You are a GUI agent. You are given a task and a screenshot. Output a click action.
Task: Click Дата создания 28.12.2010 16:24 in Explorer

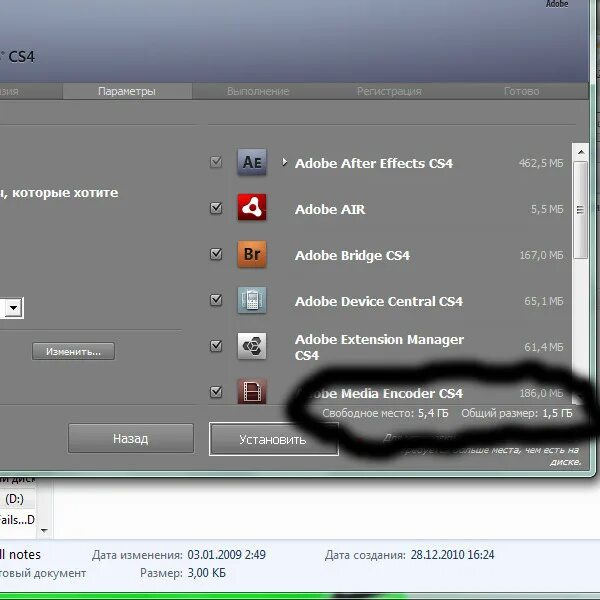[x=410, y=554]
